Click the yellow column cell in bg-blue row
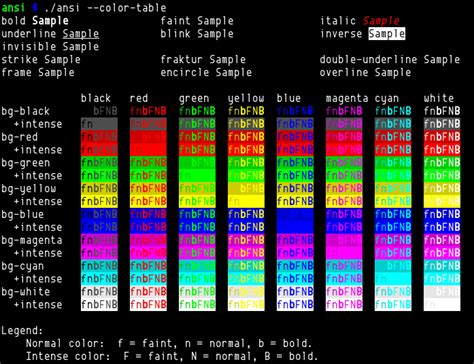The image size is (474, 364). pyautogui.click(x=246, y=214)
